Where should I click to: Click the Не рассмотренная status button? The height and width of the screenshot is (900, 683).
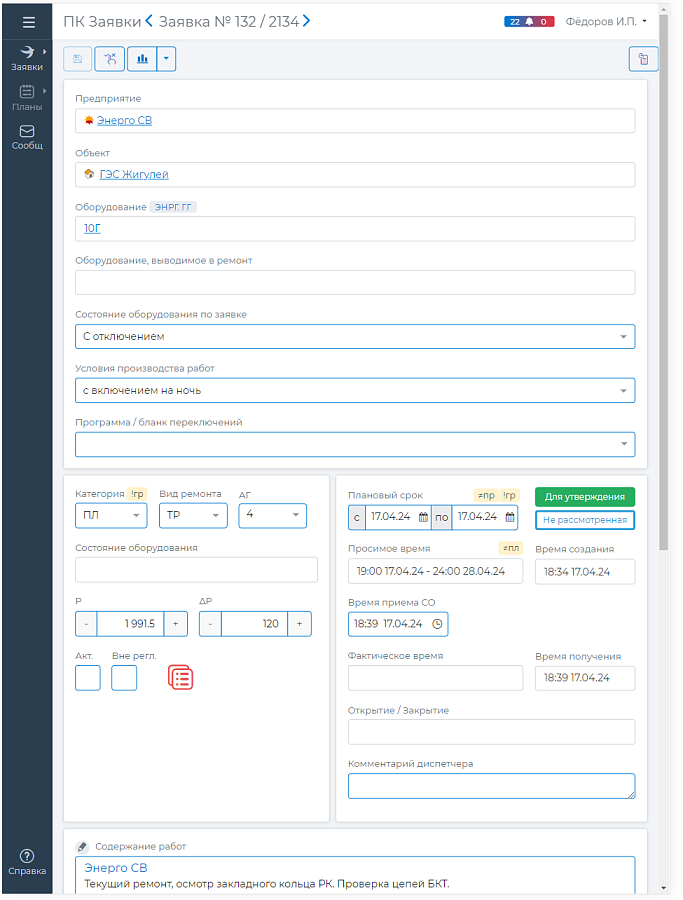point(584,519)
